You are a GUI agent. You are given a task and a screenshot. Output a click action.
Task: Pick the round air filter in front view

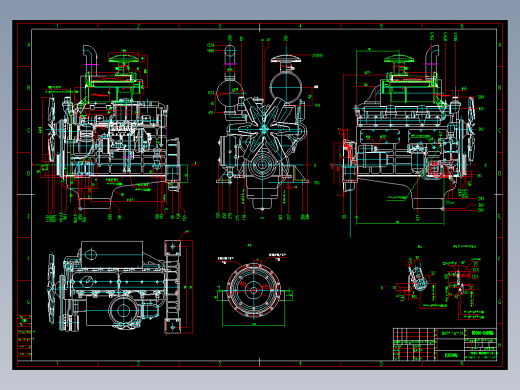coord(286,87)
